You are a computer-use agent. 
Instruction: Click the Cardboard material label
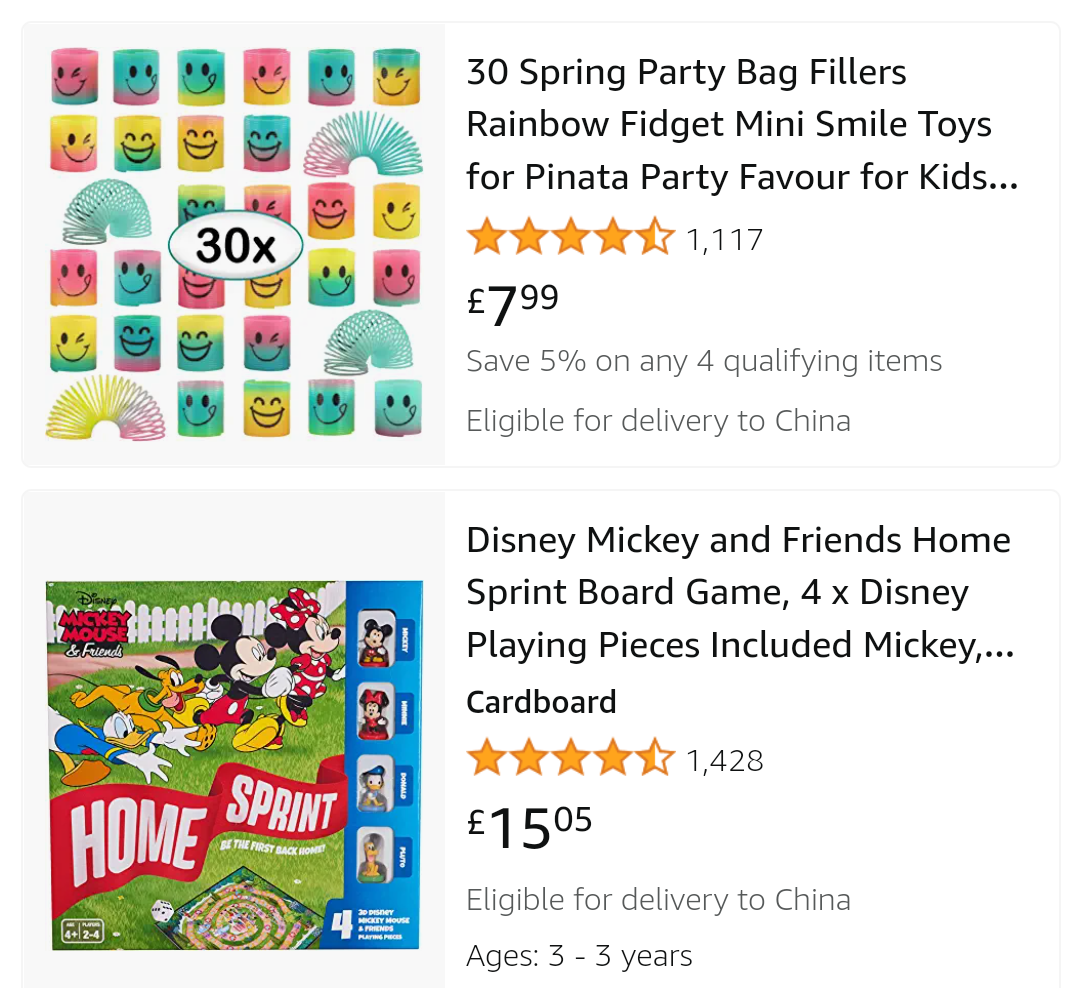pyautogui.click(x=541, y=702)
